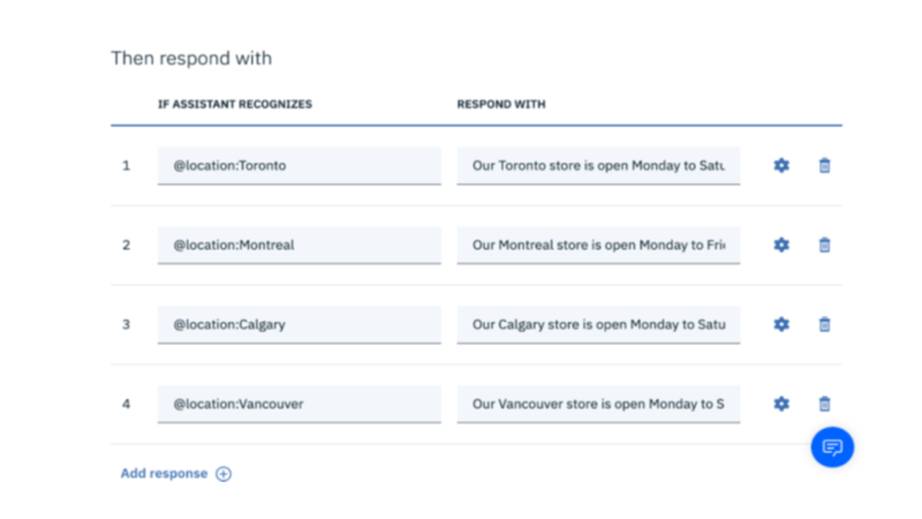The image size is (922, 519).
Task: Edit the @location:Montreal condition field
Action: click(298, 245)
